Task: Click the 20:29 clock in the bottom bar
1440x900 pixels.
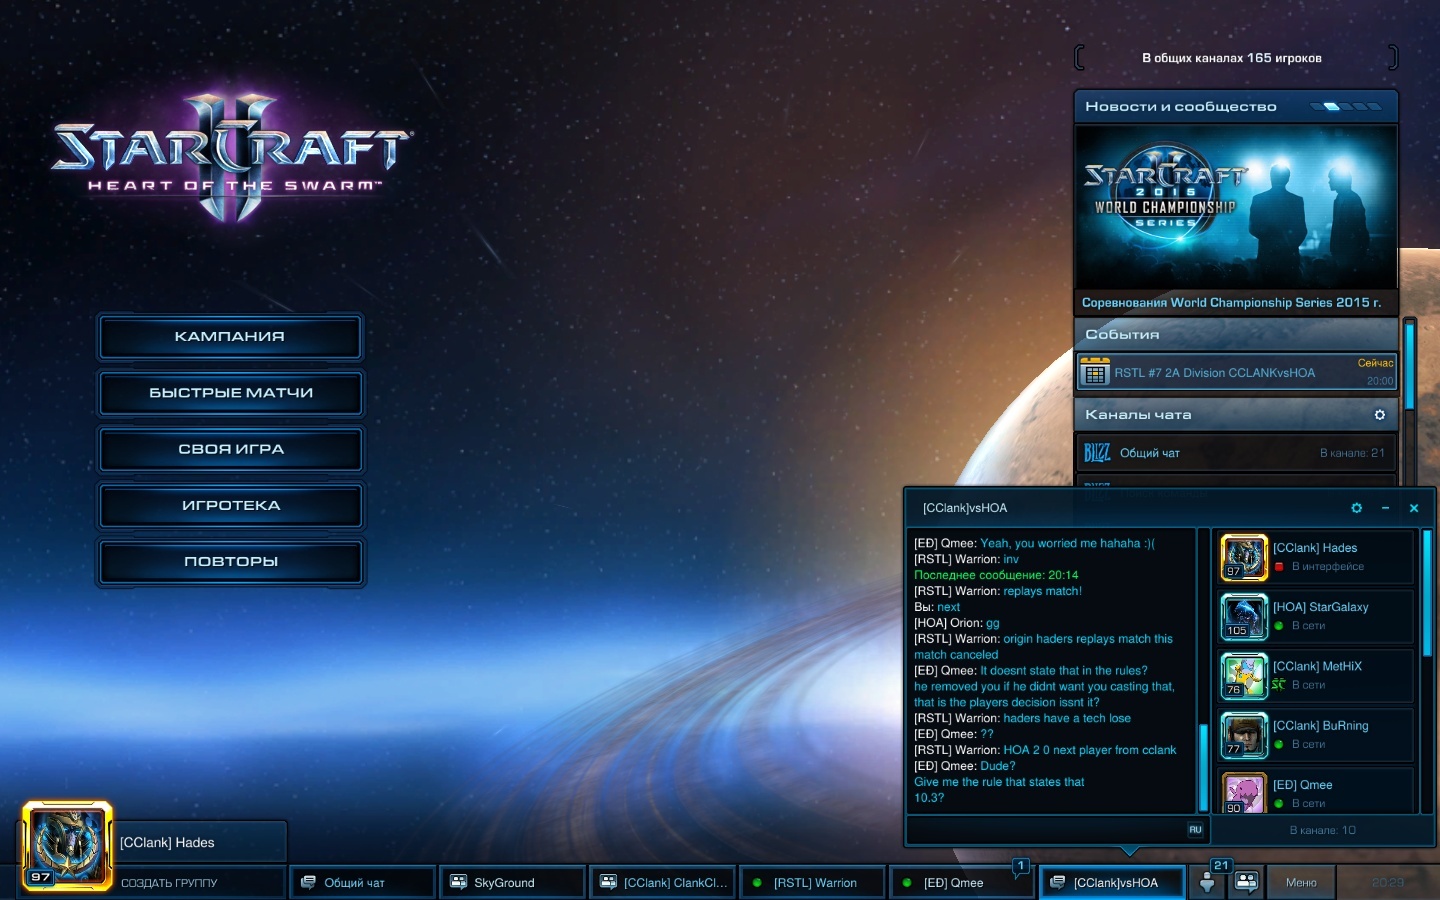Action: pos(1387,882)
